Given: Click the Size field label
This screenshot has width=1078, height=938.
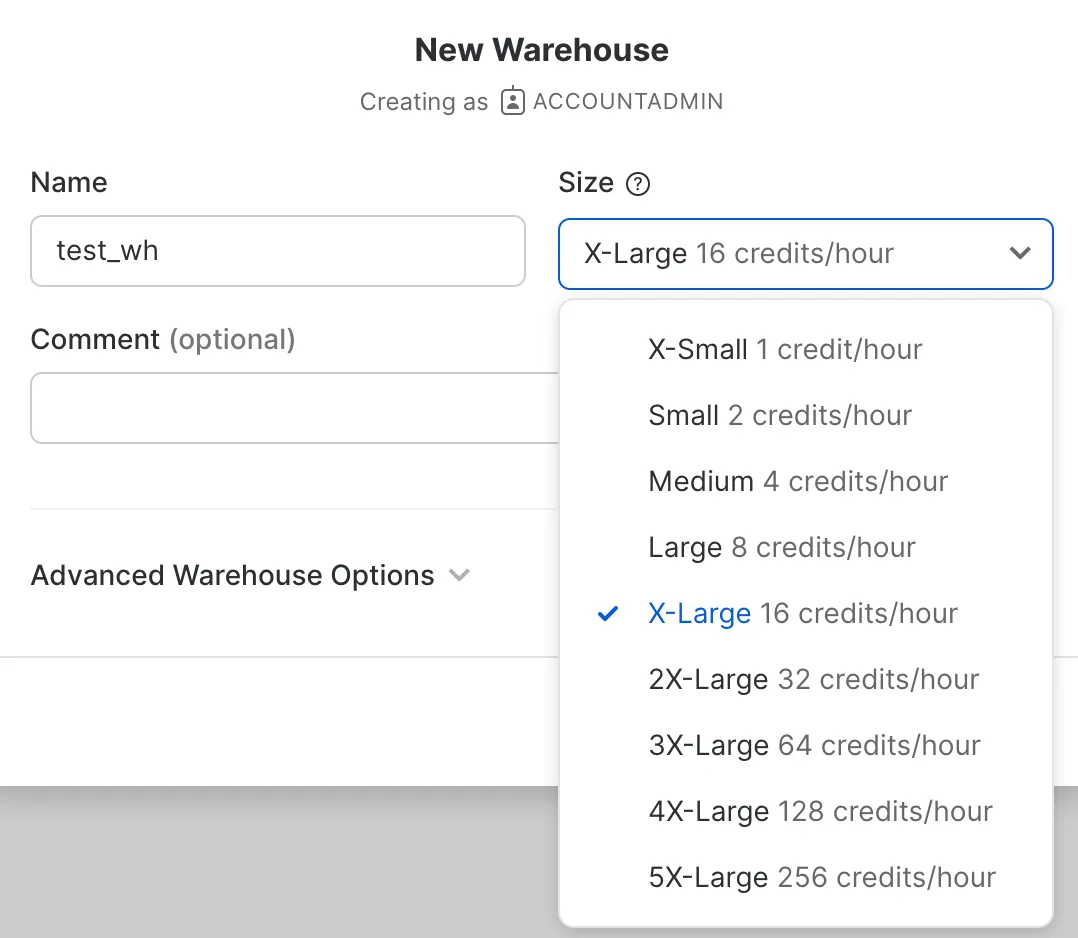Looking at the screenshot, I should coord(585,183).
